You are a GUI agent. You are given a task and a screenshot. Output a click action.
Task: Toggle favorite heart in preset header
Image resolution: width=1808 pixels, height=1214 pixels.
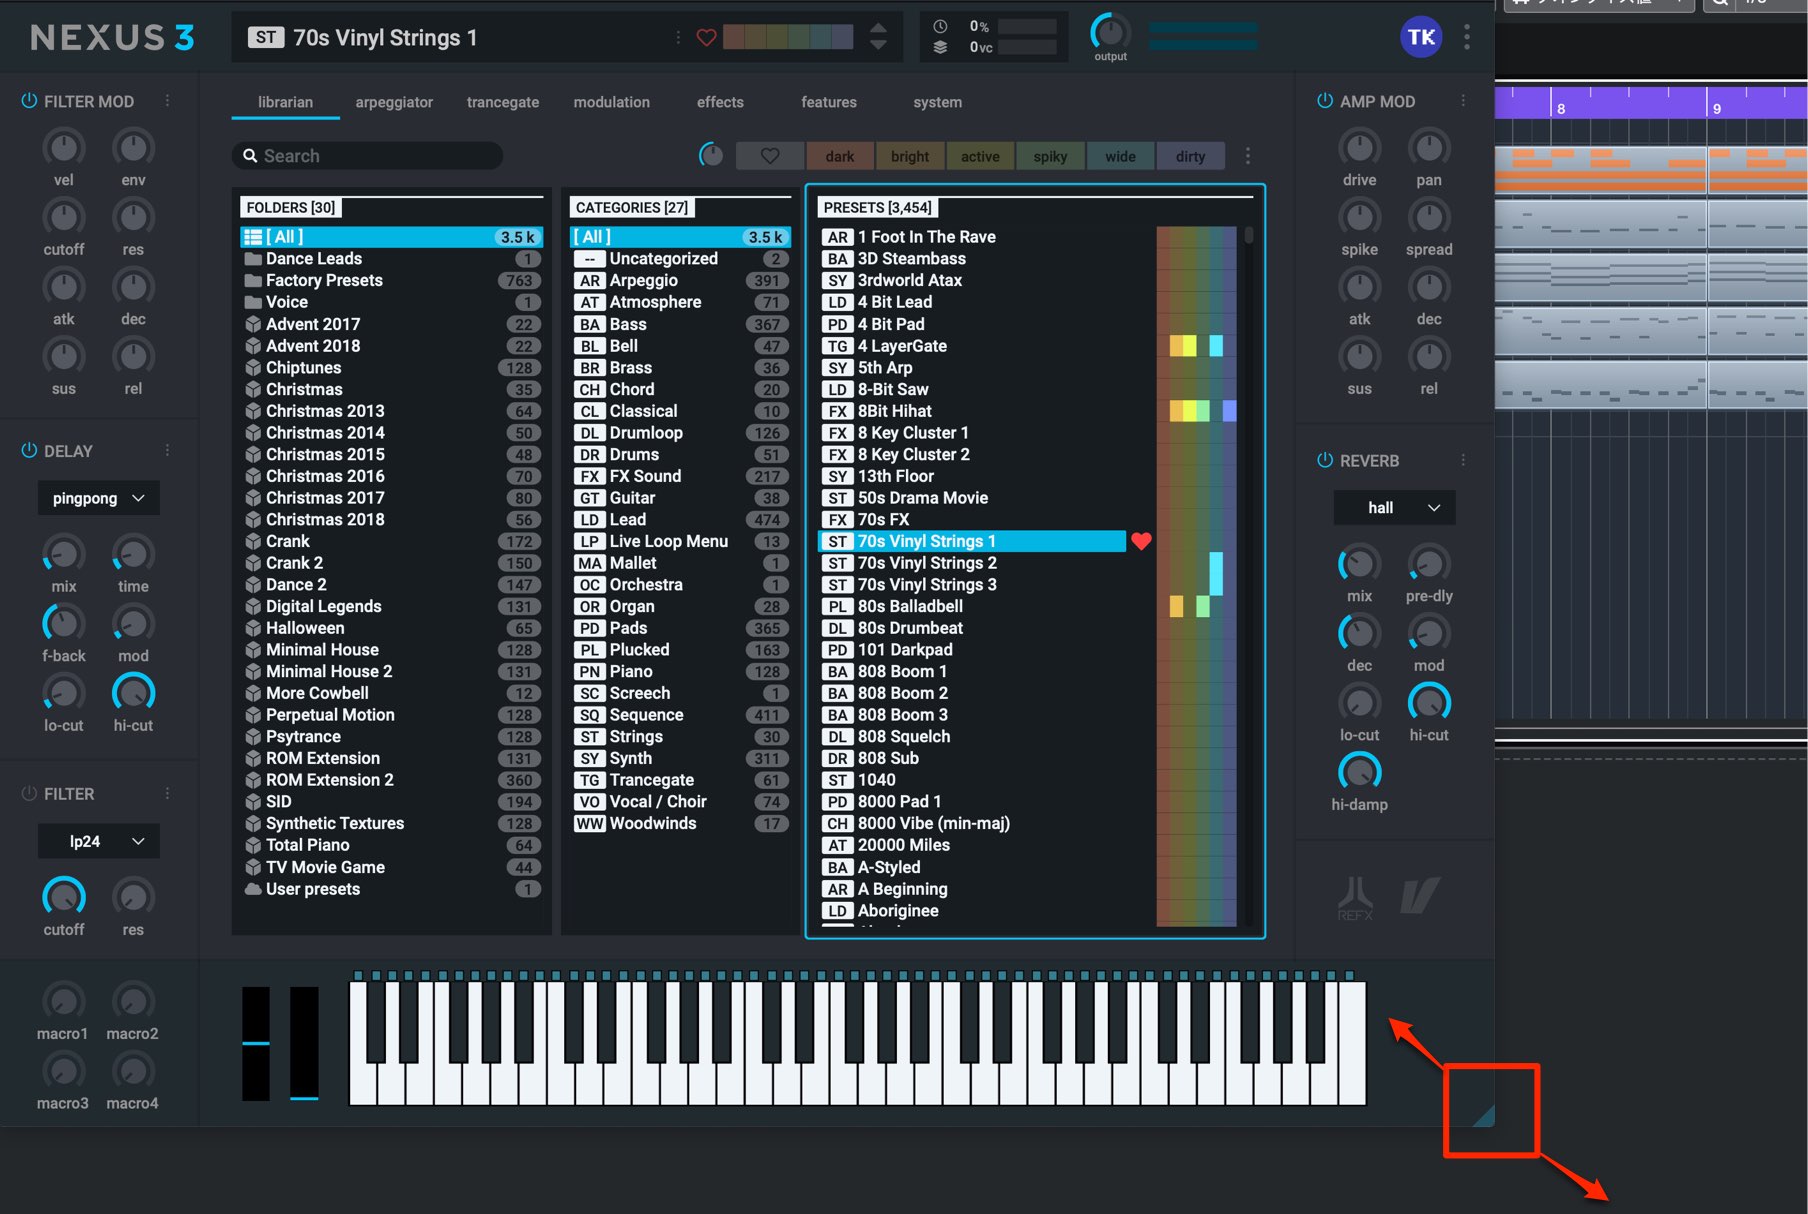pos(706,38)
